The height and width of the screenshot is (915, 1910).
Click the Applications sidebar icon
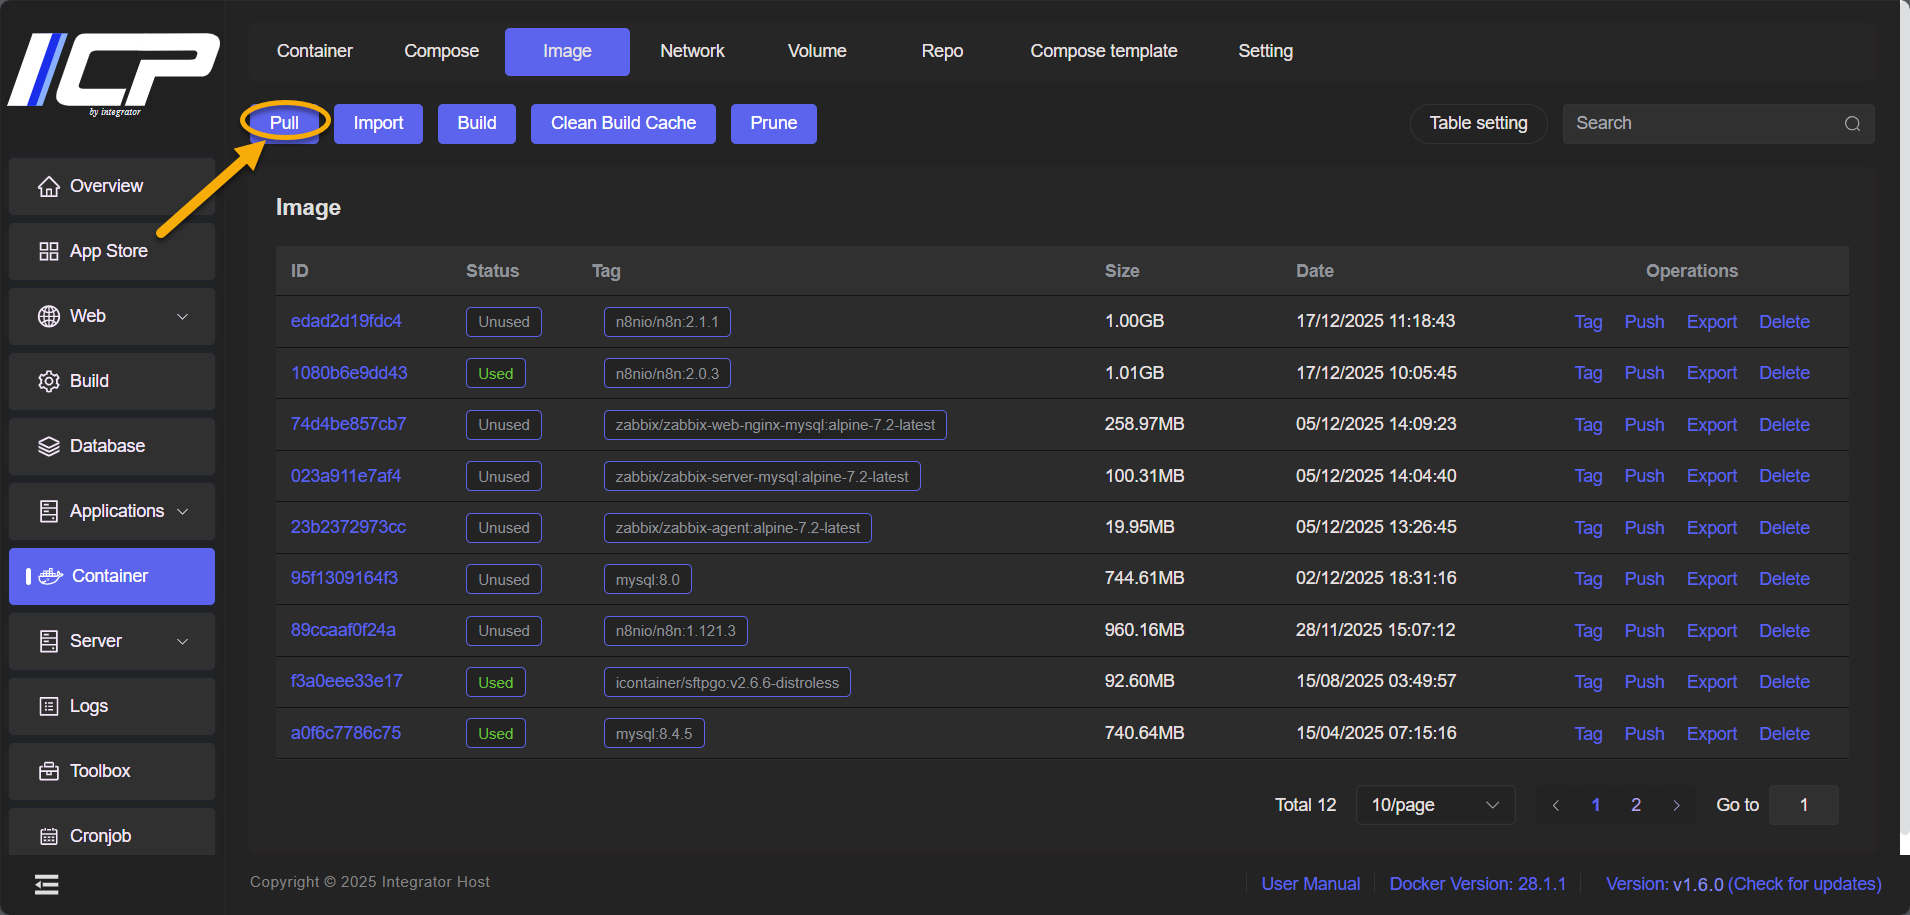pos(48,511)
